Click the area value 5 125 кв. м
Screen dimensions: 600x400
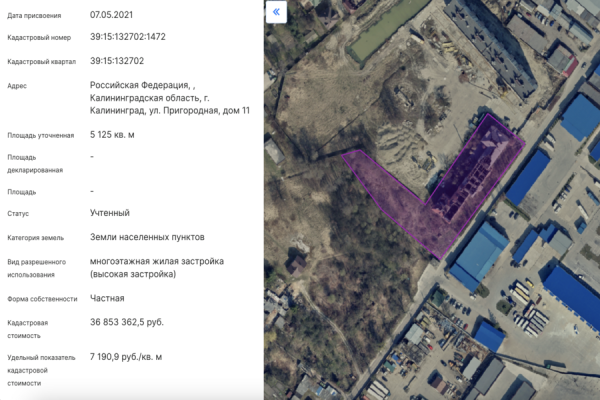pos(112,134)
